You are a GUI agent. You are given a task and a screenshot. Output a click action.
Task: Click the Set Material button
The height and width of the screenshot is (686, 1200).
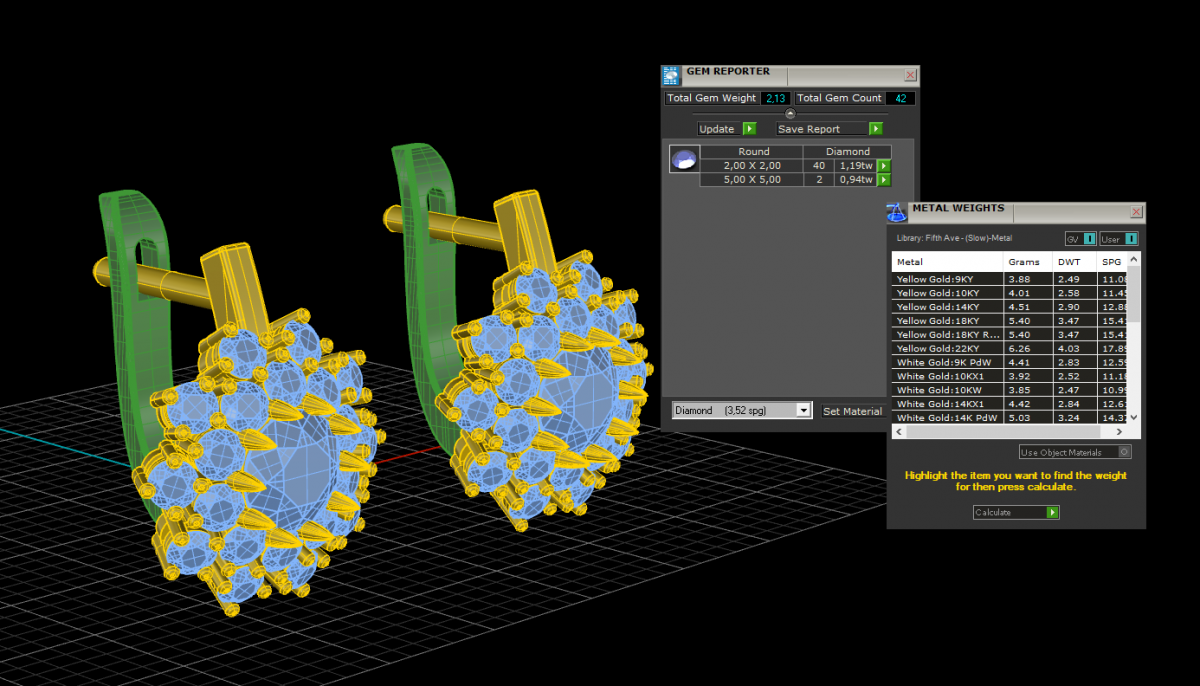[852, 411]
